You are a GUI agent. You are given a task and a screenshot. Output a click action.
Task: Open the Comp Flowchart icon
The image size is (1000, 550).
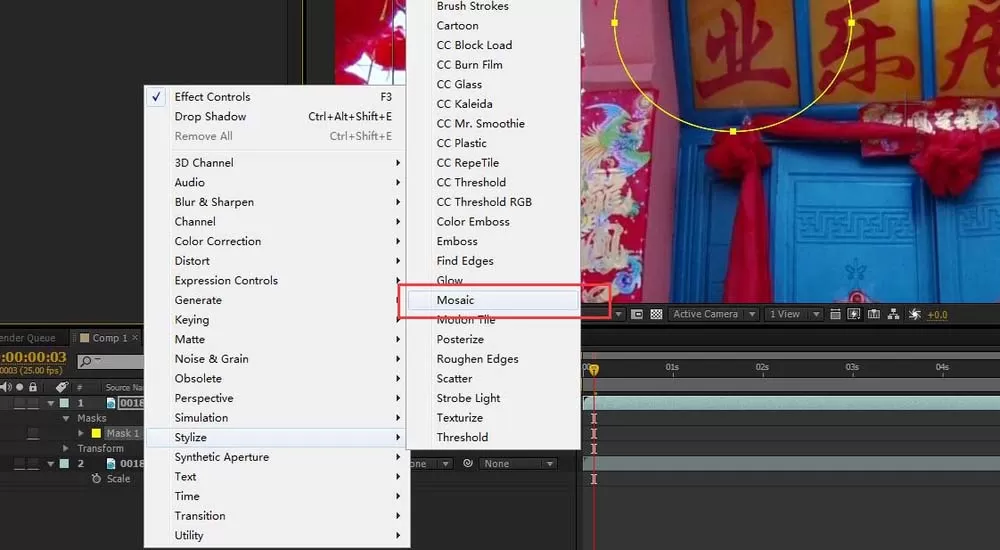(893, 314)
